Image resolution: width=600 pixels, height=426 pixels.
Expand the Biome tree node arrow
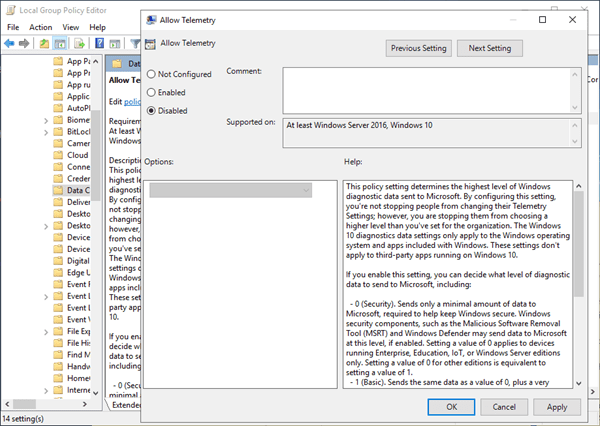46,121
